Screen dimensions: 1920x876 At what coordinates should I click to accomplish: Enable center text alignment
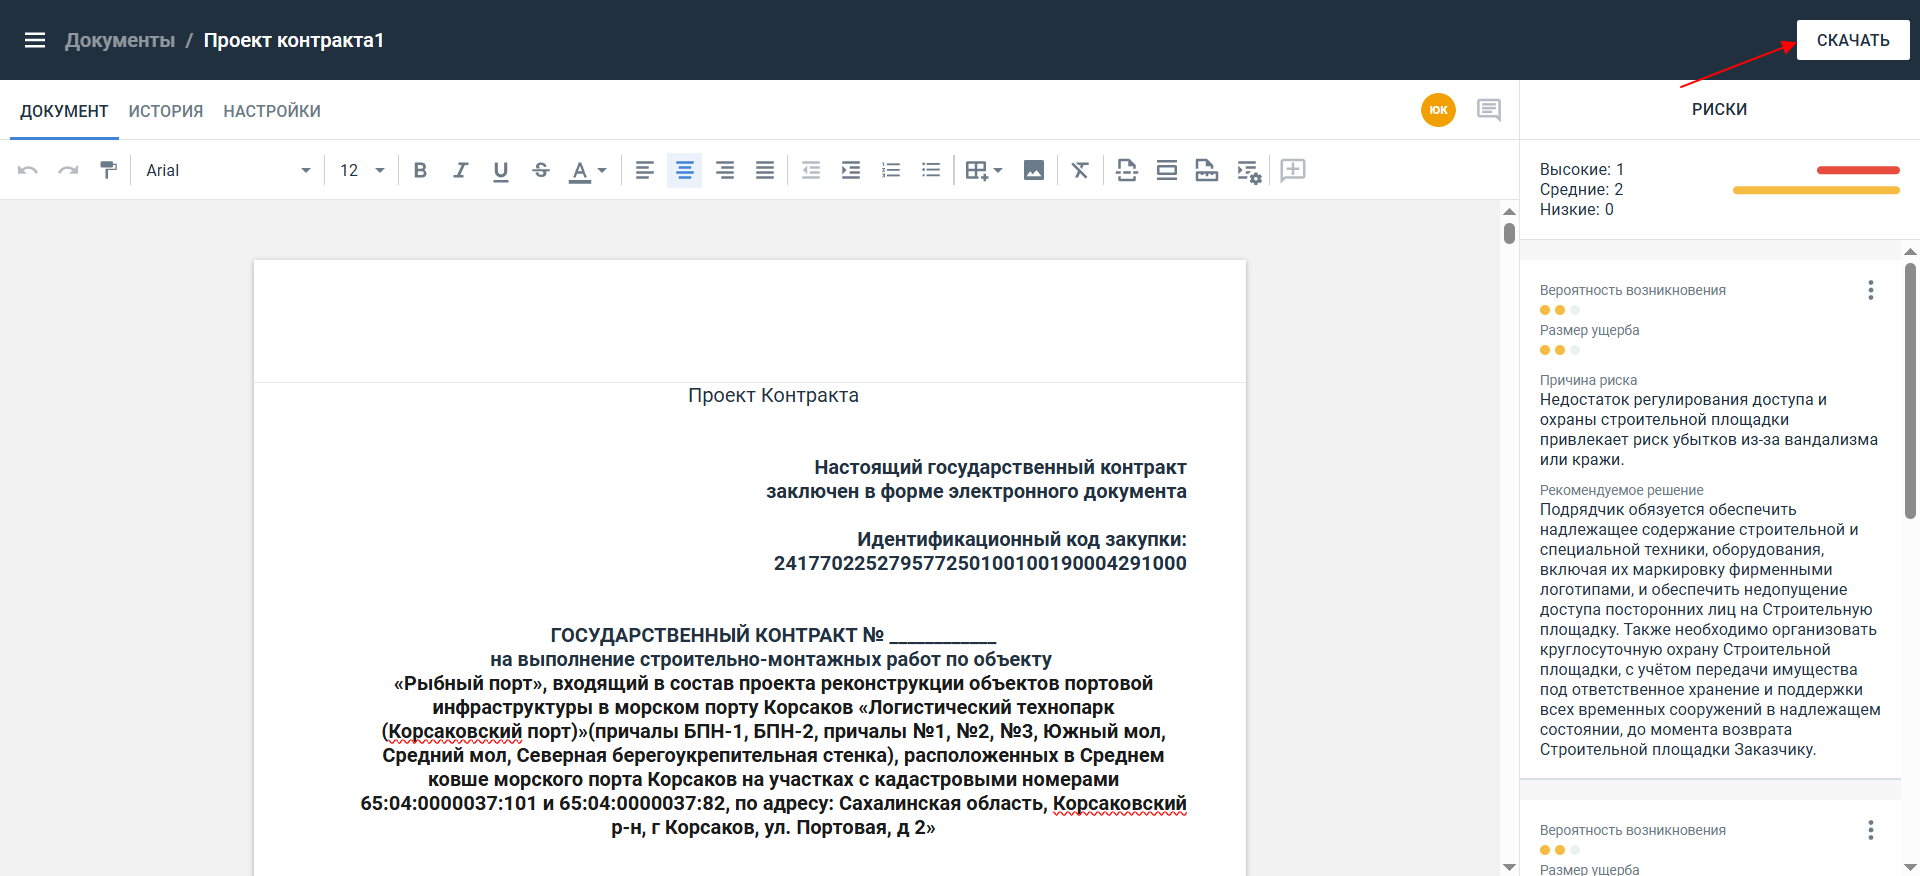point(684,170)
